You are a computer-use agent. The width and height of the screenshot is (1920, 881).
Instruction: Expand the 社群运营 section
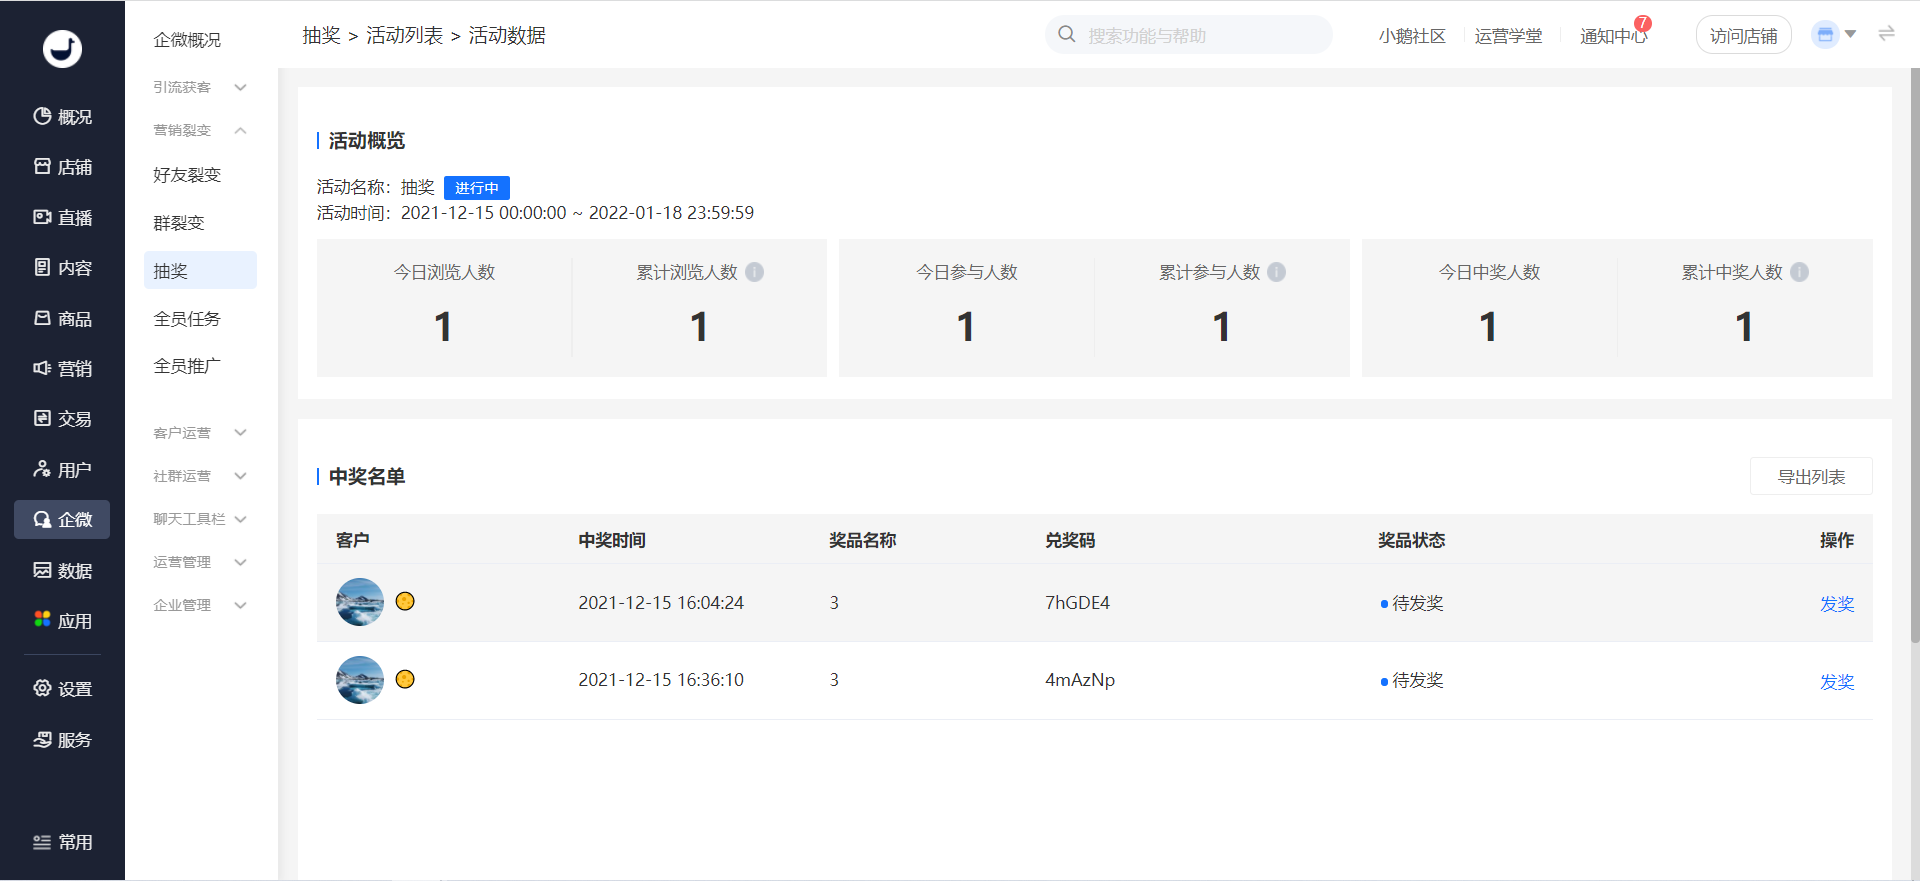point(200,476)
